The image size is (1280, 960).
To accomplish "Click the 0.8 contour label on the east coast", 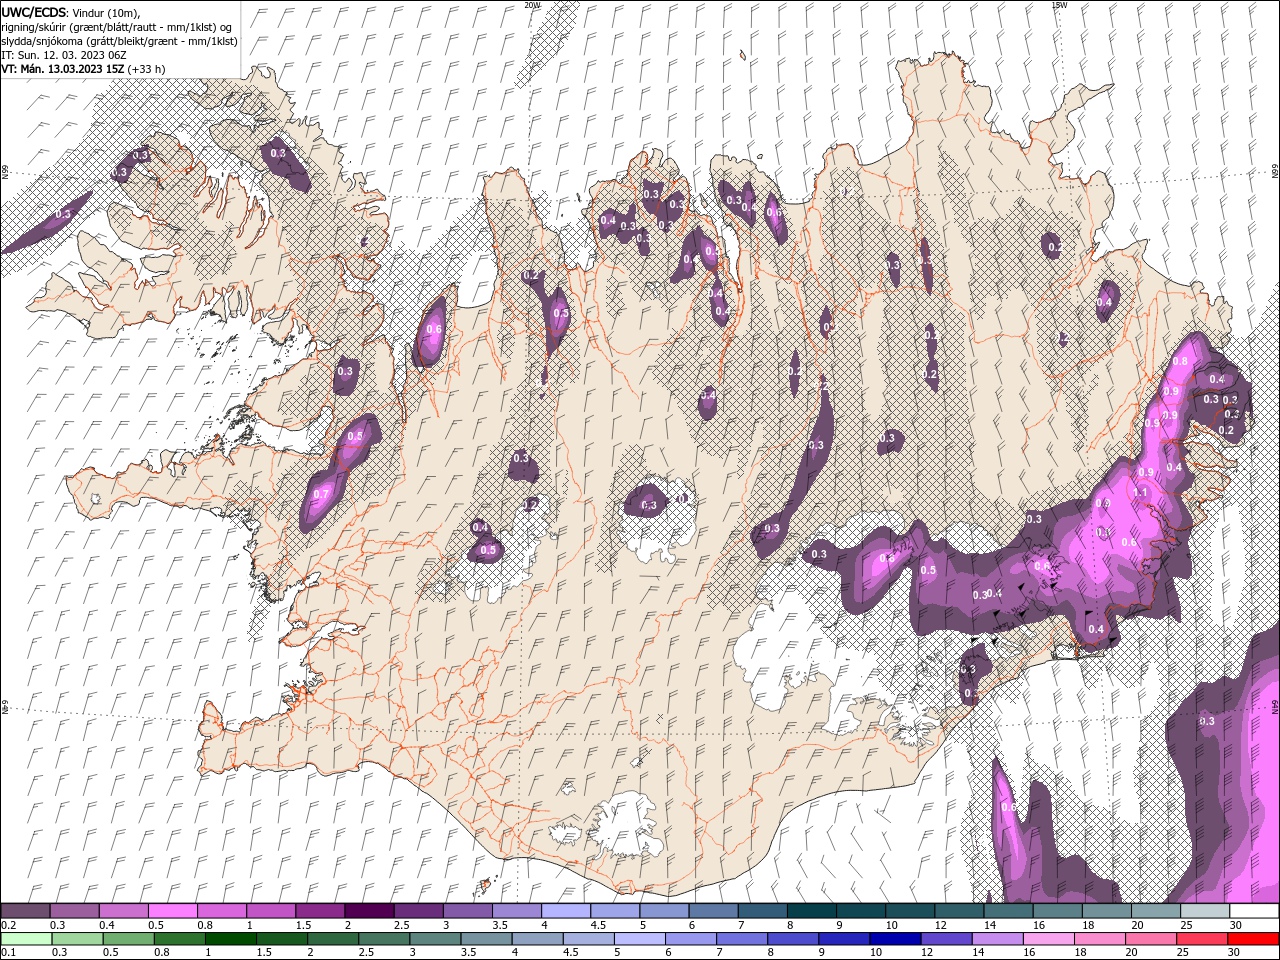I will click(1180, 361).
